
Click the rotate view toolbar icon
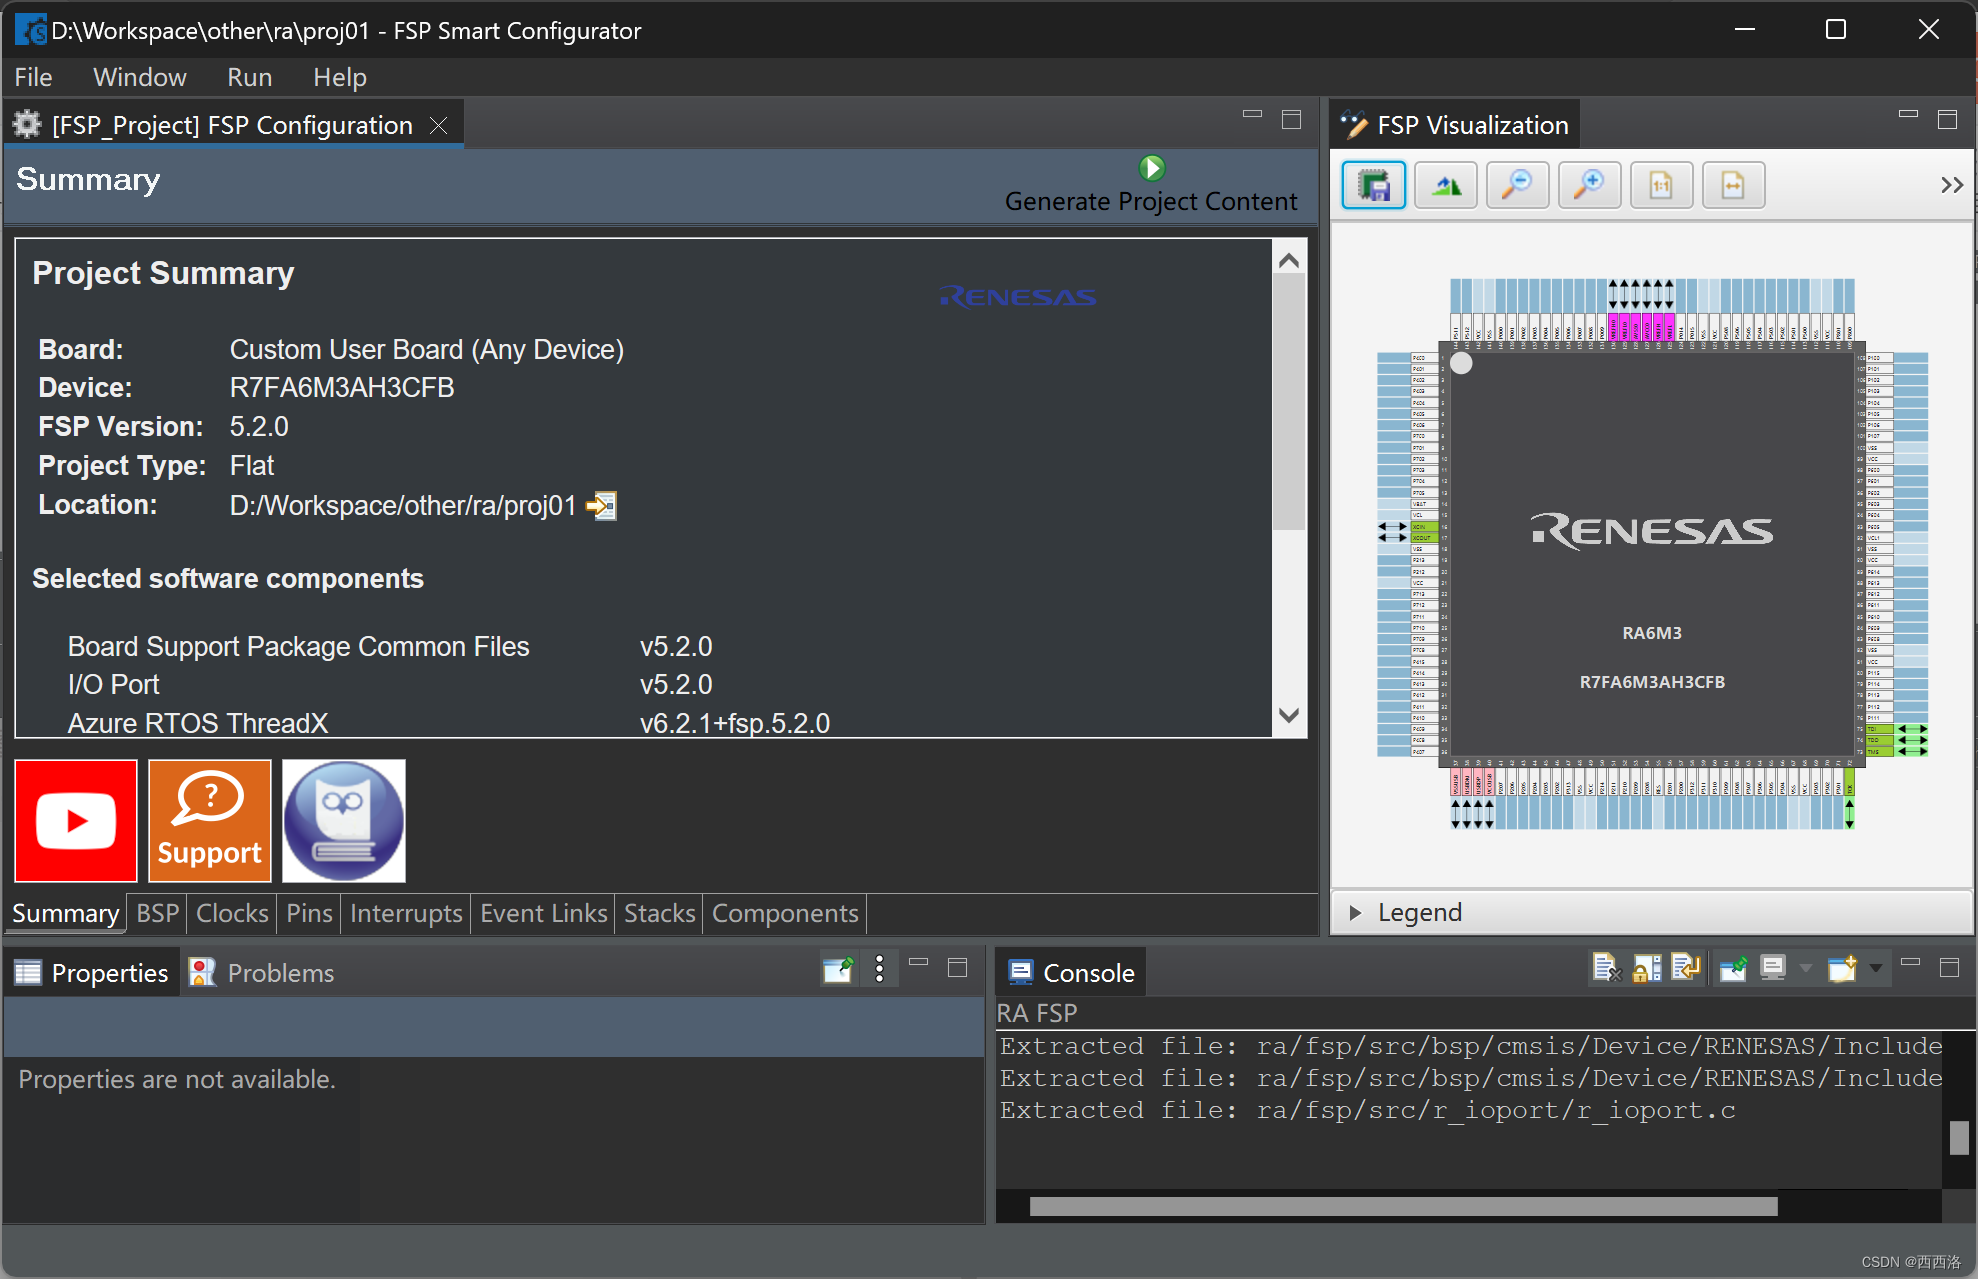coord(1446,185)
